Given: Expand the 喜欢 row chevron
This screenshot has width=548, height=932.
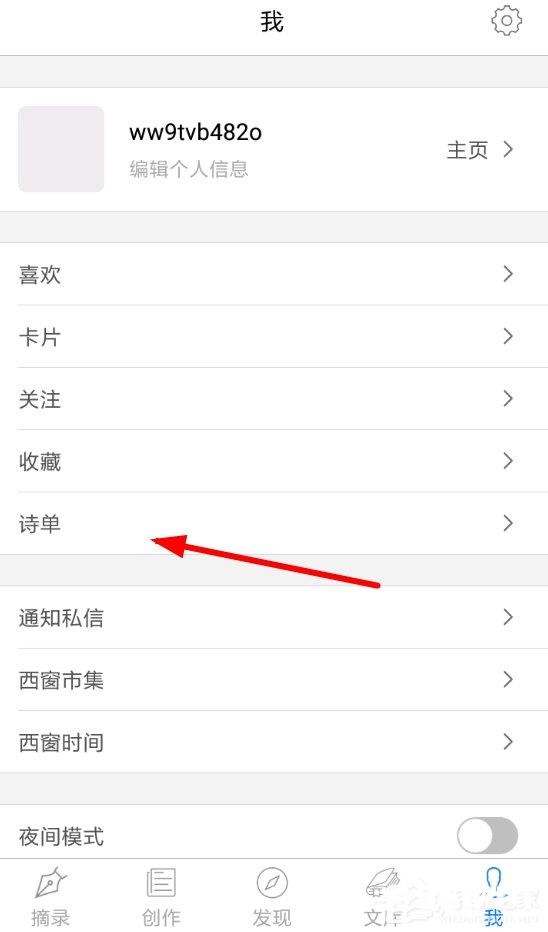Looking at the screenshot, I should tap(508, 274).
